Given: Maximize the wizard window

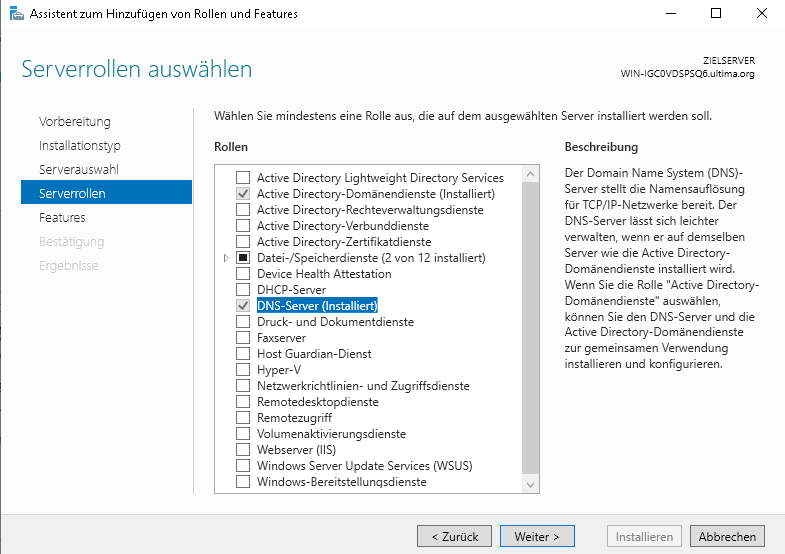Looking at the screenshot, I should coord(716,14).
